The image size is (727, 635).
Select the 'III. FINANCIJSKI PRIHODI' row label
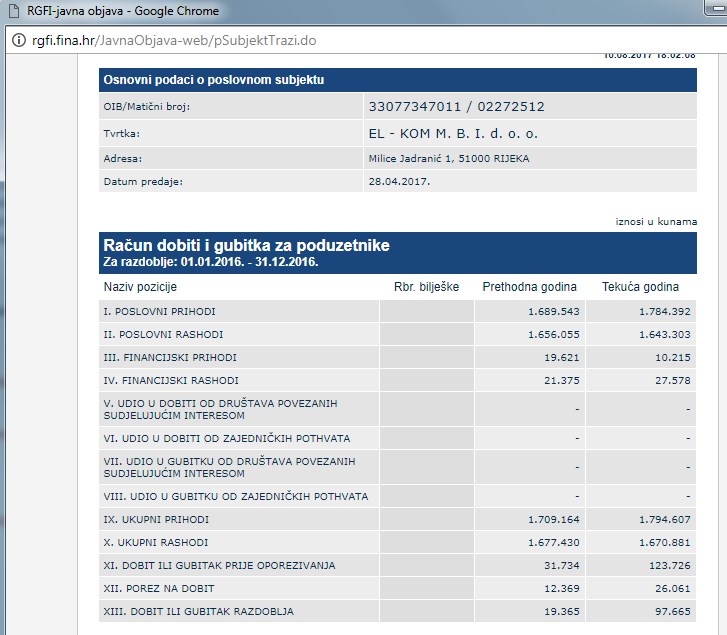[x=170, y=357]
